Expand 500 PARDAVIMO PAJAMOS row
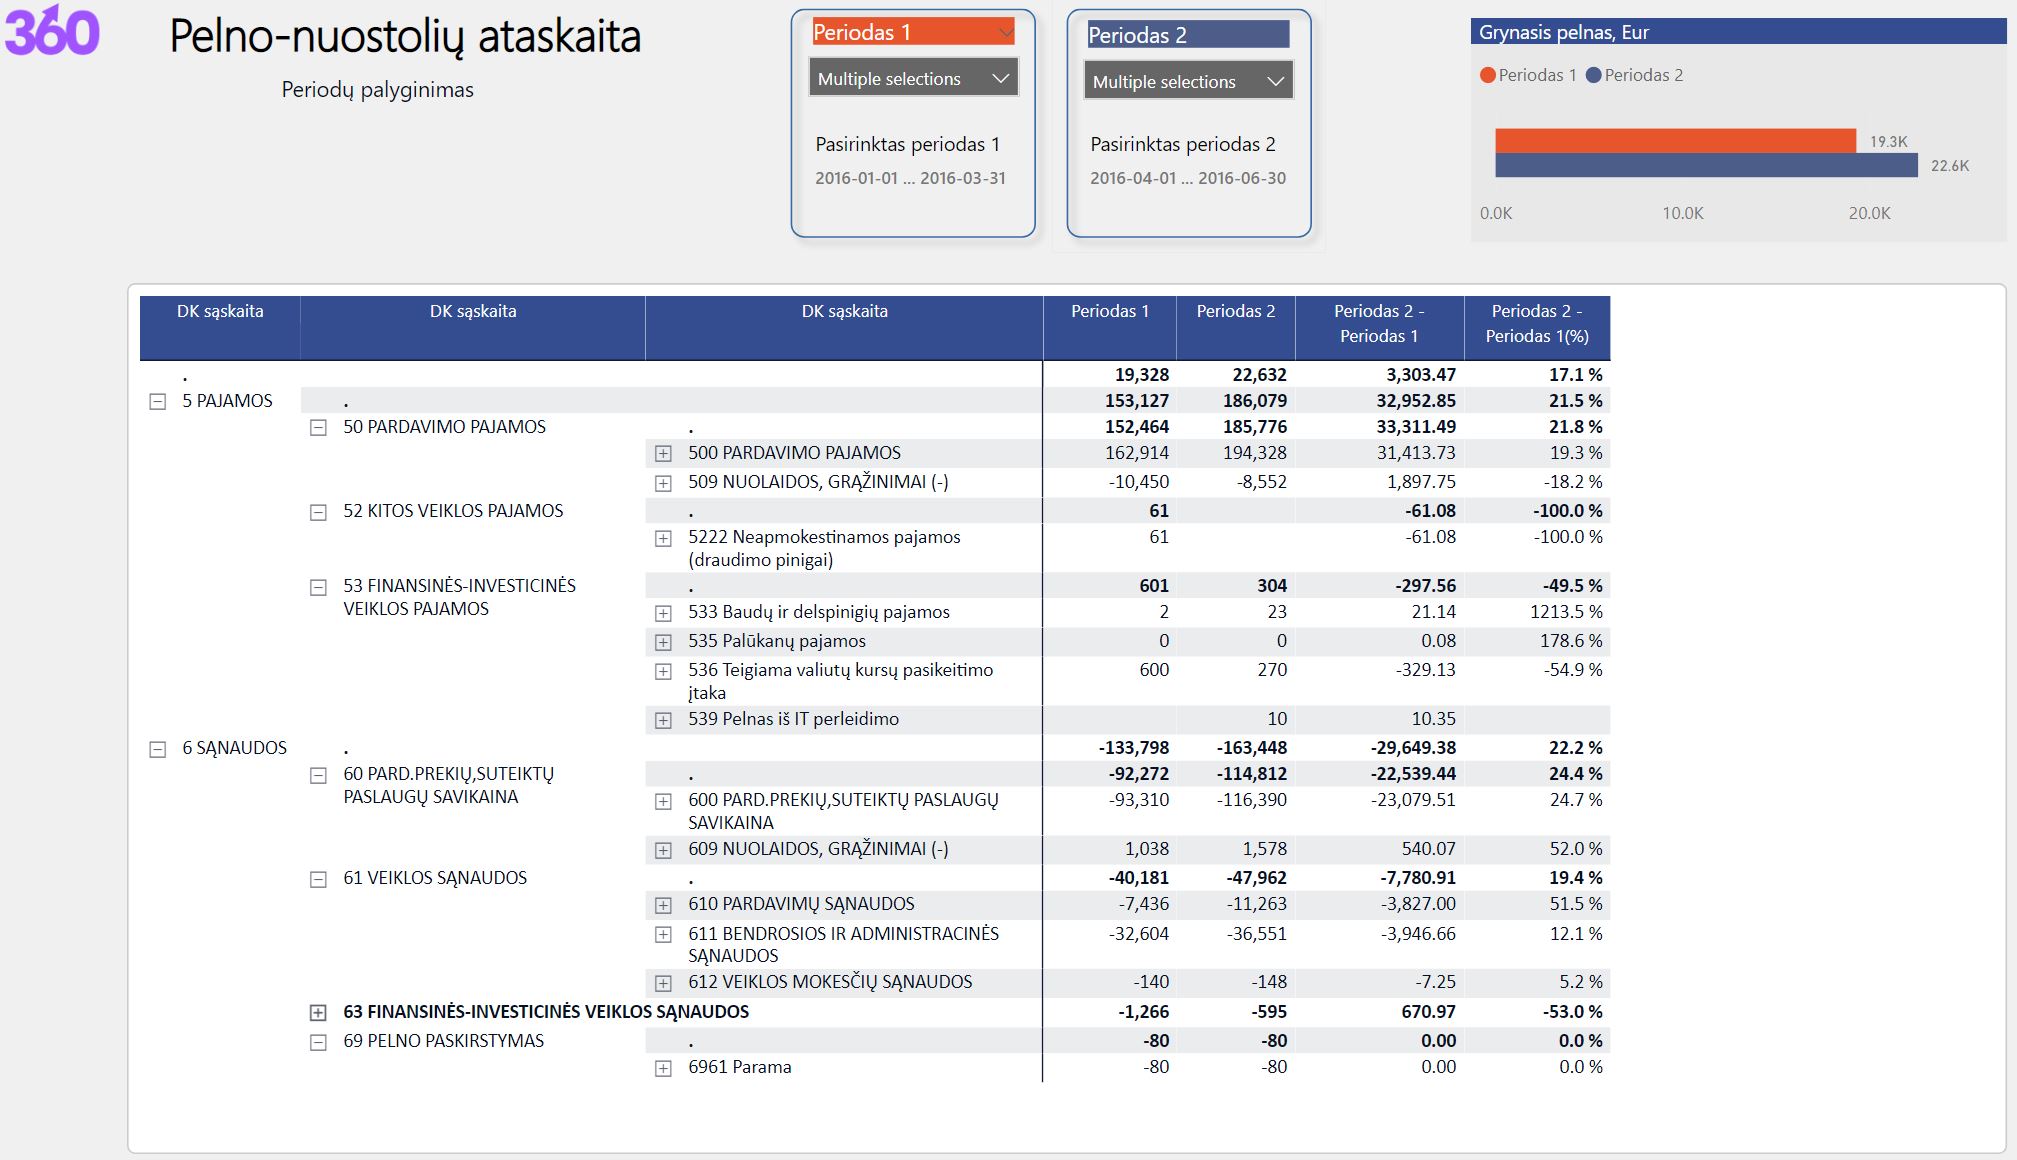This screenshot has height=1160, width=2017. tap(663, 453)
